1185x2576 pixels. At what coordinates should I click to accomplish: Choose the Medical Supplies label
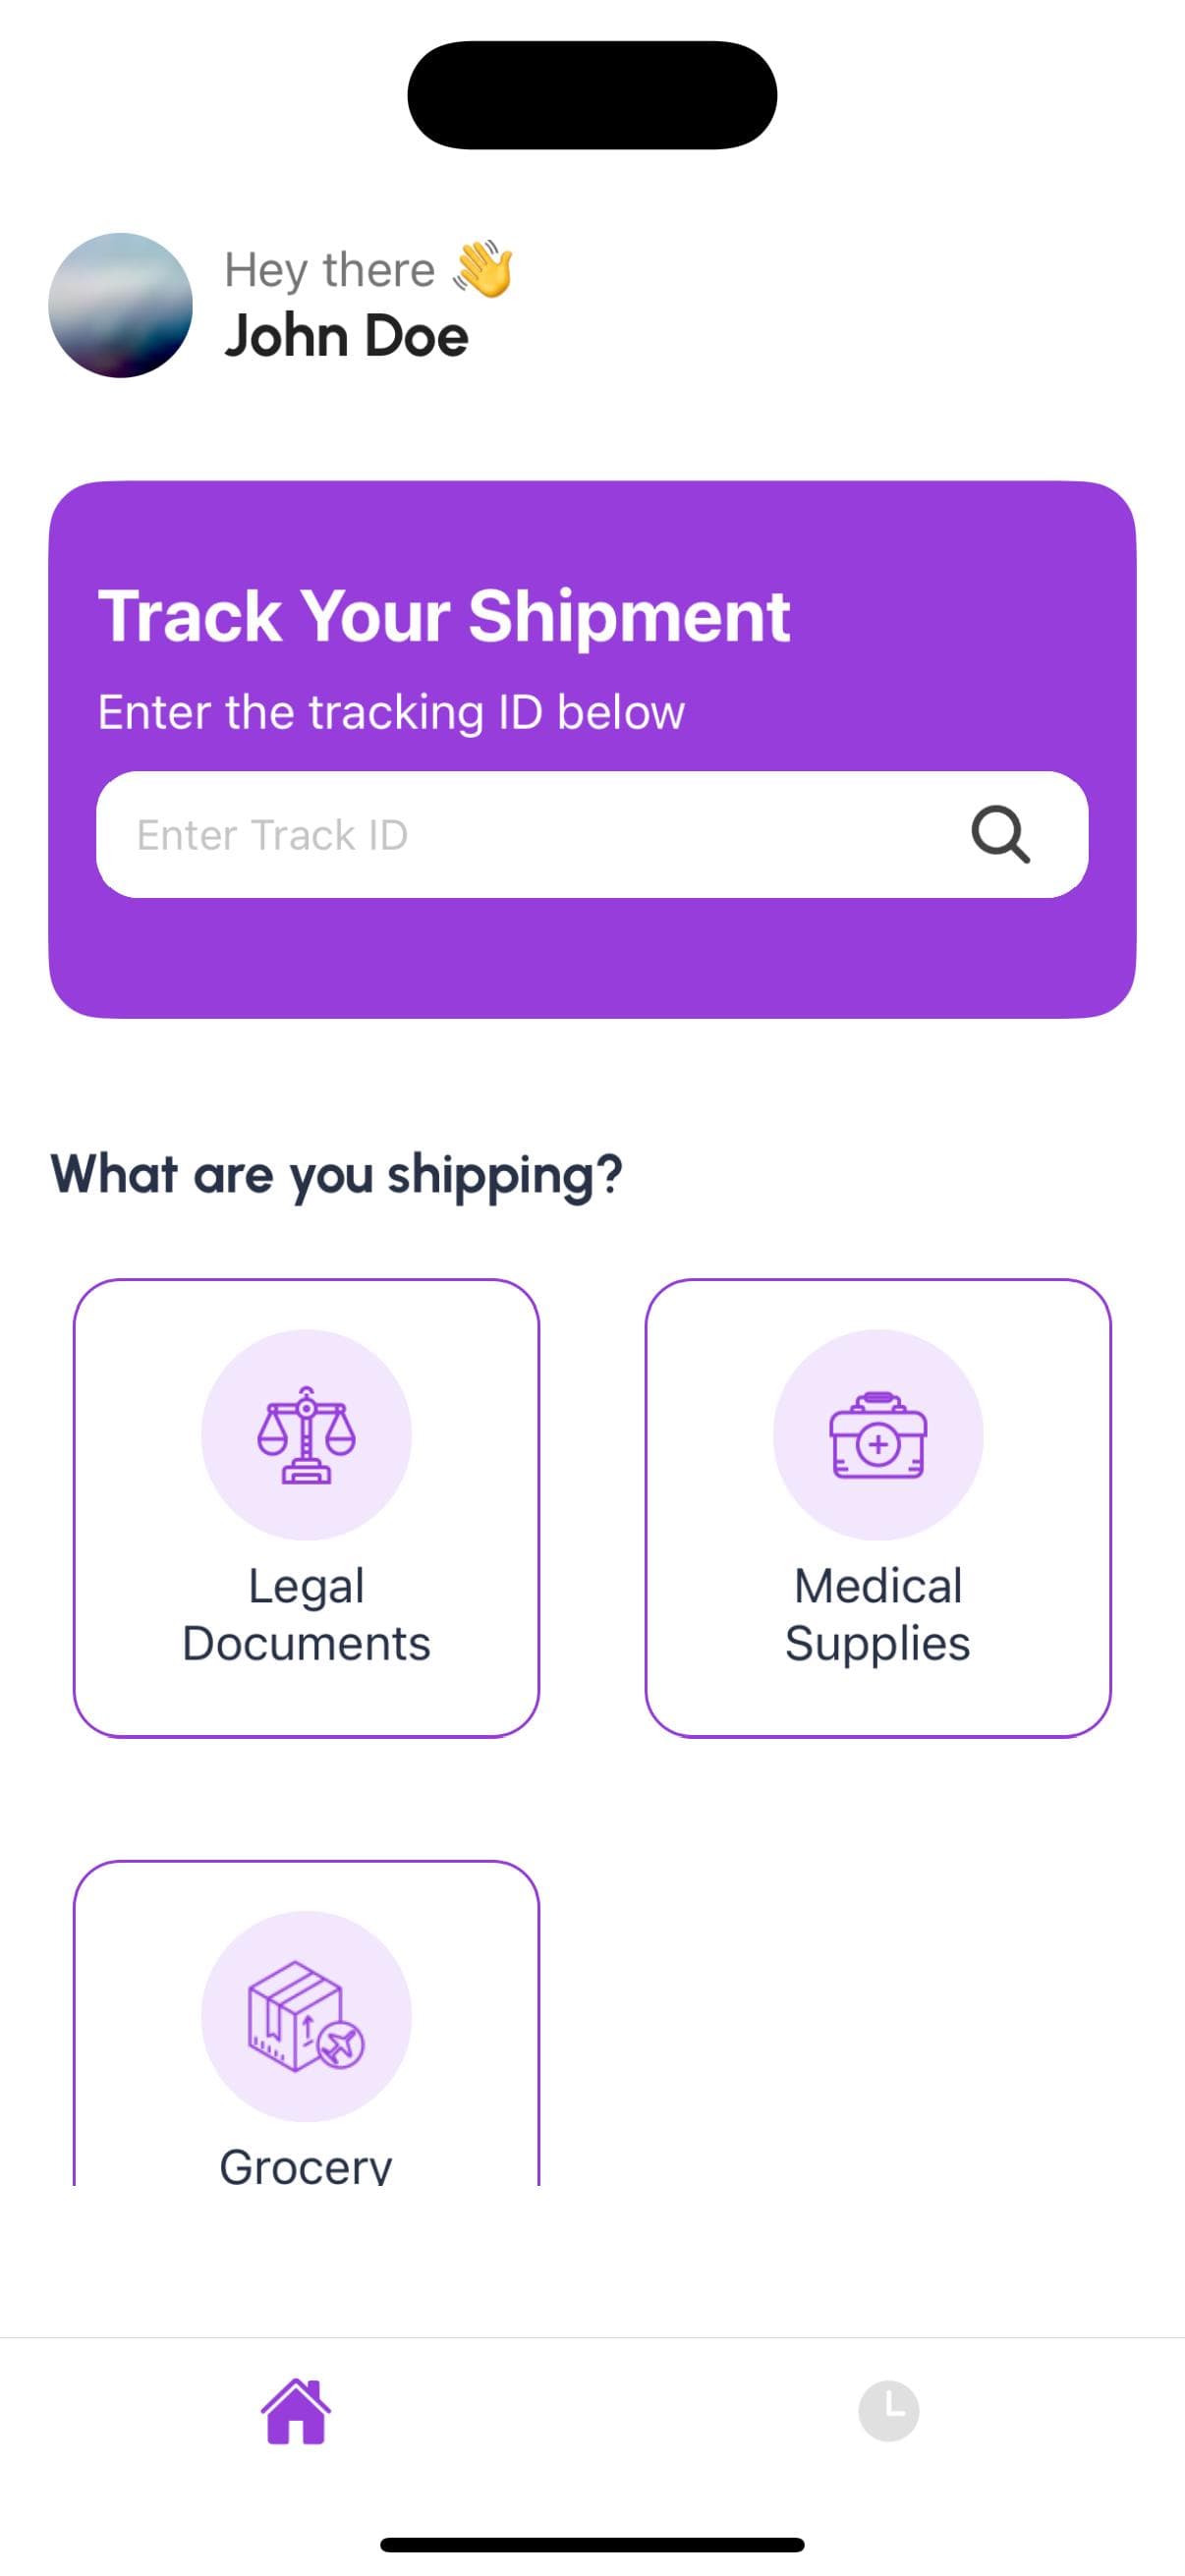point(878,1614)
